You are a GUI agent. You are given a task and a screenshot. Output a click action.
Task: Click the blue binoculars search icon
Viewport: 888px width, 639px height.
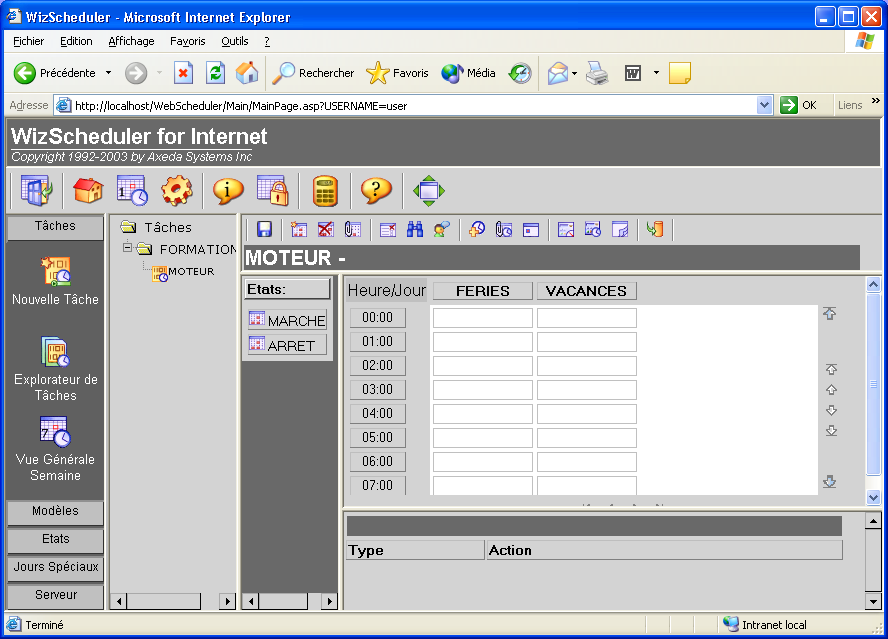click(x=415, y=229)
